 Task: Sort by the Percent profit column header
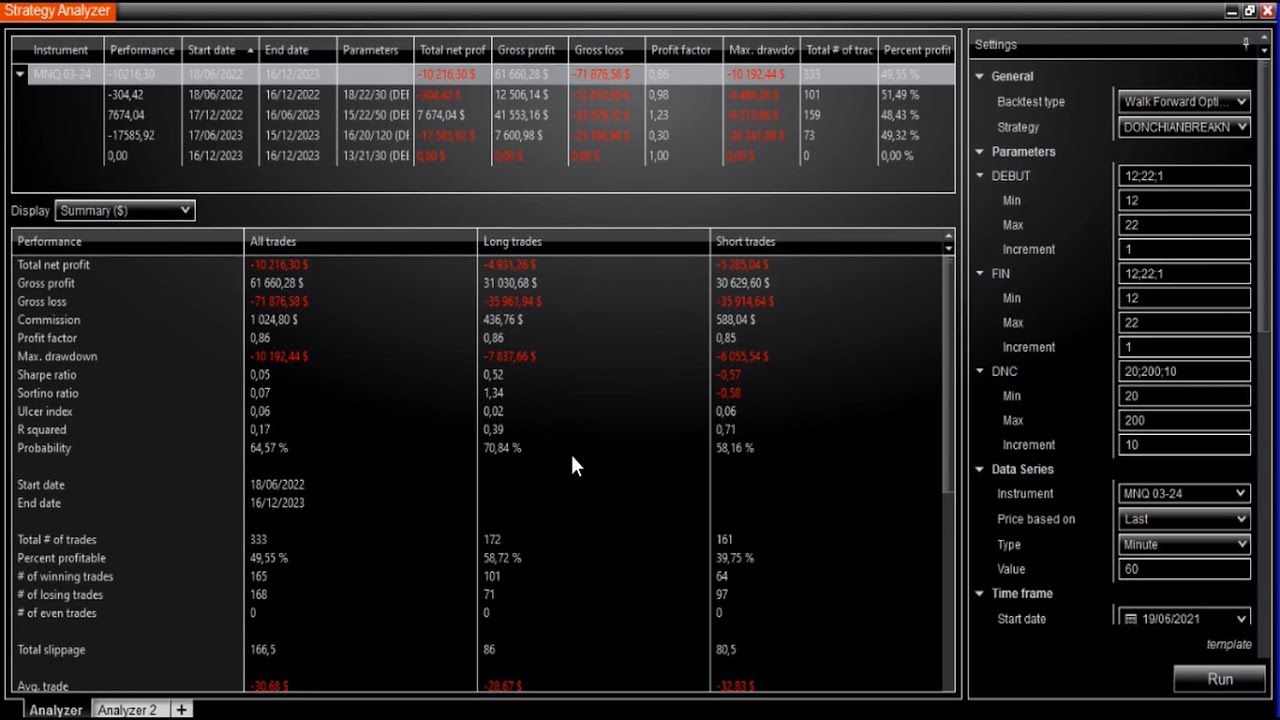(x=916, y=50)
